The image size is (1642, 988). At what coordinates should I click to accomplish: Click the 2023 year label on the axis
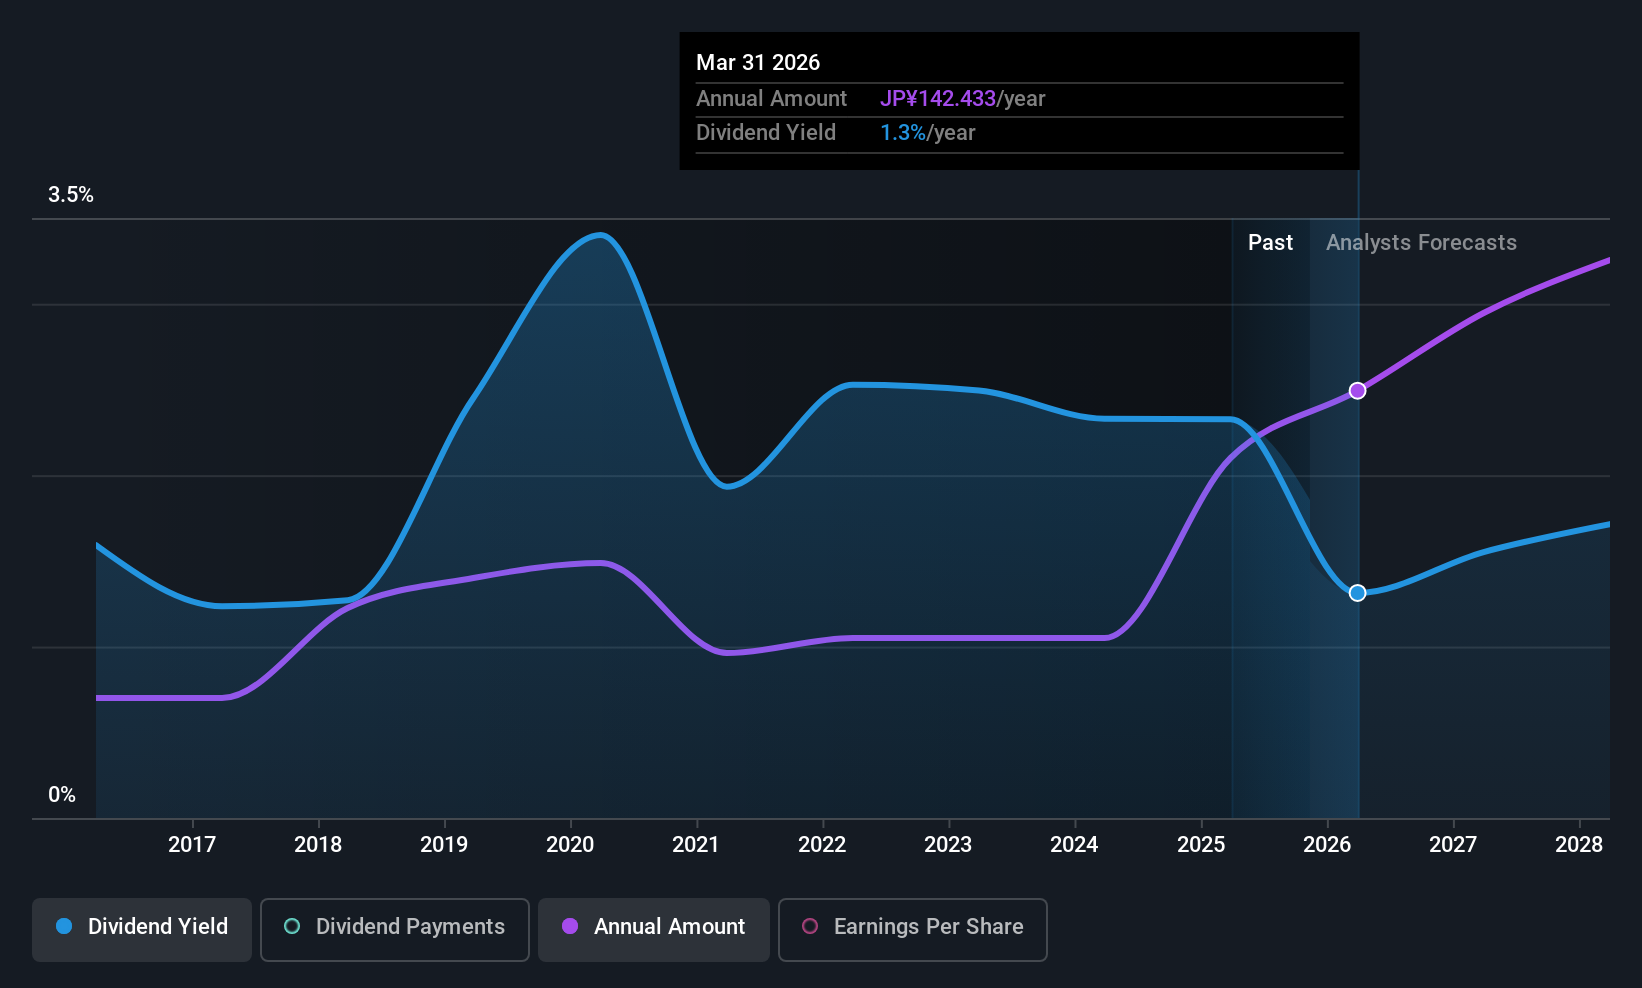coord(948,845)
